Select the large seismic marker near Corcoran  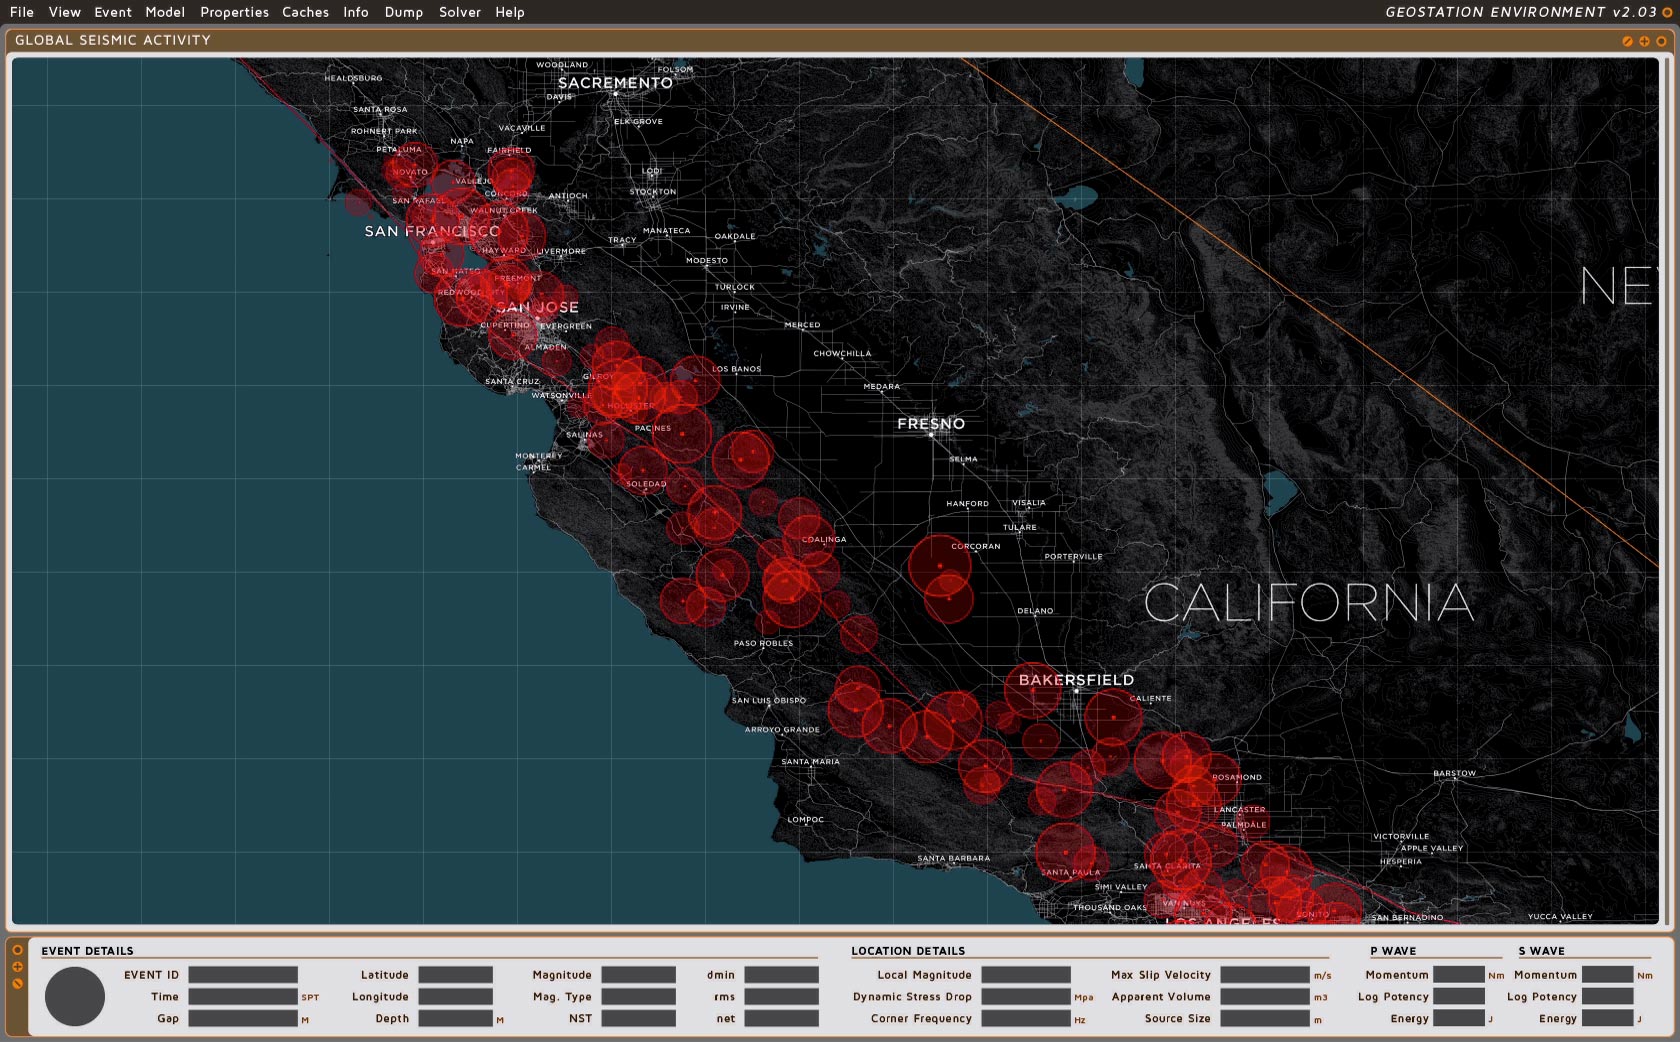939,565
